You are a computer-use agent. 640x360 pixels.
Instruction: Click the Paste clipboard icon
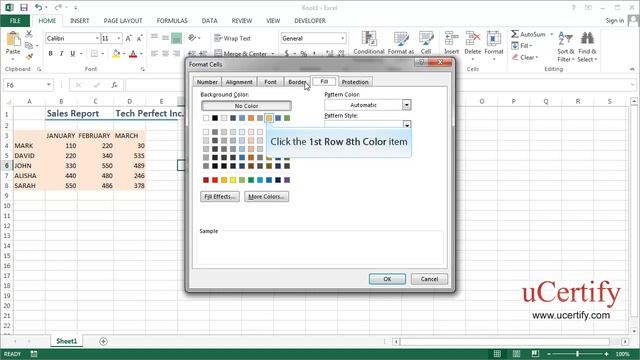pyautogui.click(x=13, y=40)
